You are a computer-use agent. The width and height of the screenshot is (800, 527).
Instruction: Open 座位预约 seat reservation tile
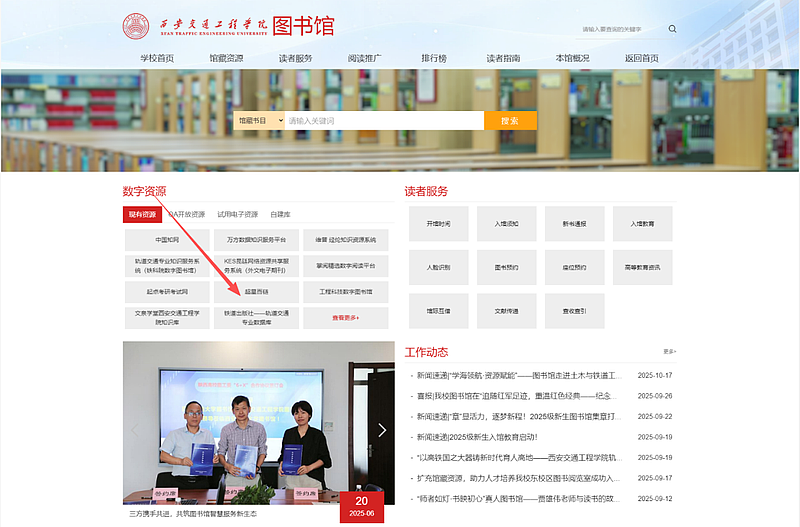tap(574, 267)
